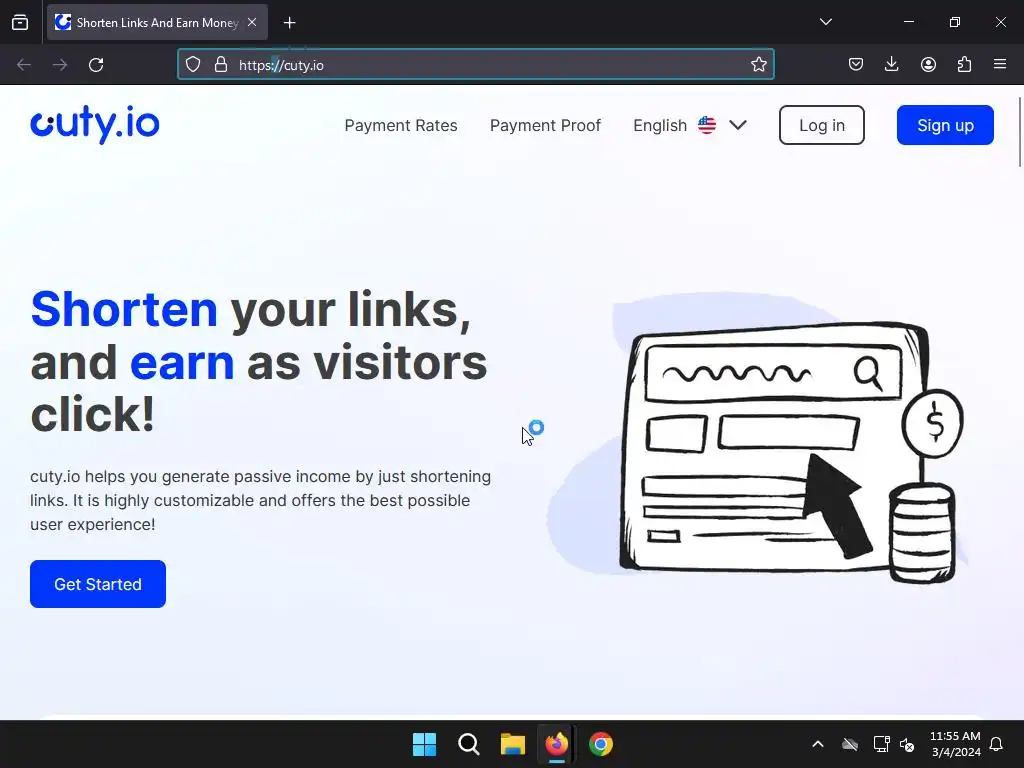1024x768 pixels.
Task: Open Payment Rates page
Action: pyautogui.click(x=401, y=125)
